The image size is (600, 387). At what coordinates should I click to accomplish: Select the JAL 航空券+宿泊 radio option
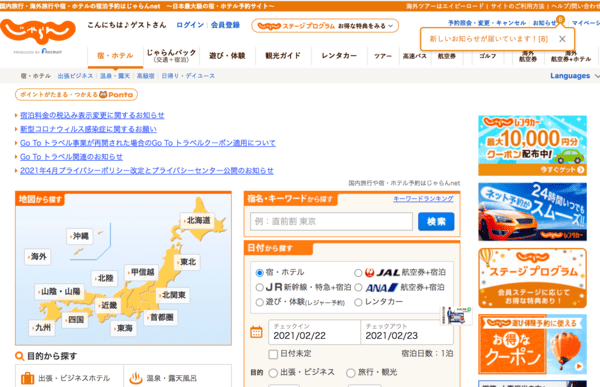(x=358, y=273)
